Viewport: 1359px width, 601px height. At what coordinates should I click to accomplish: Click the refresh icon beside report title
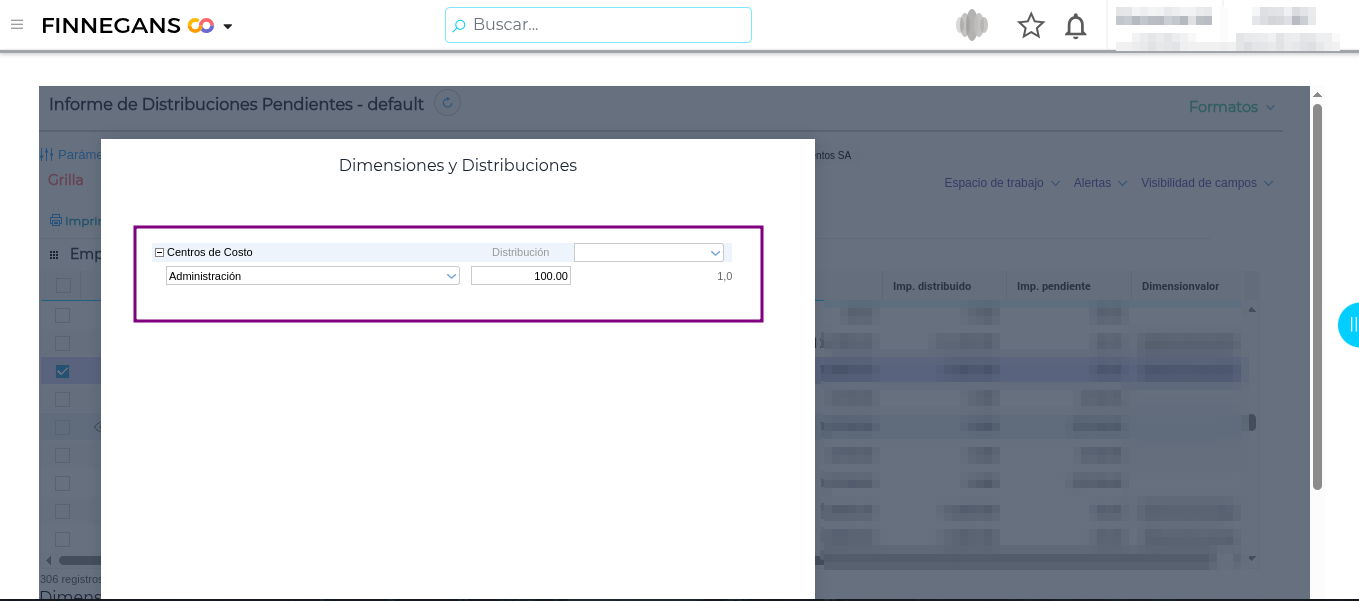[x=447, y=103]
